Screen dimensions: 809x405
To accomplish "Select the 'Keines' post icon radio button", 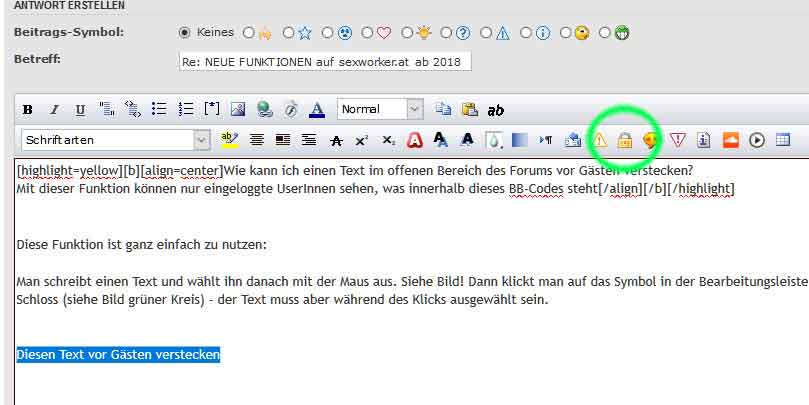I will tap(184, 33).
